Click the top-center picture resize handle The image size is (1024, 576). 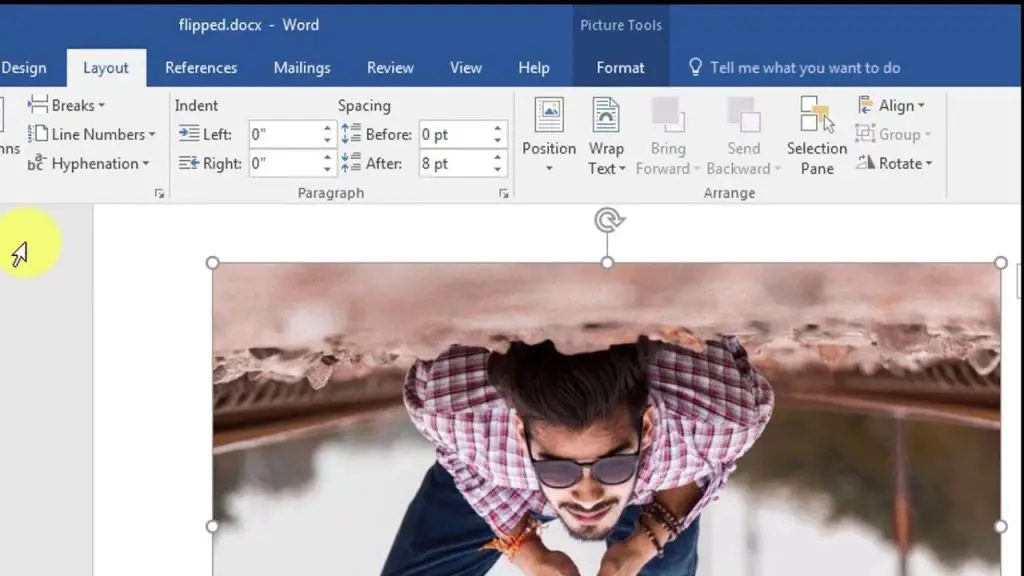pos(607,263)
